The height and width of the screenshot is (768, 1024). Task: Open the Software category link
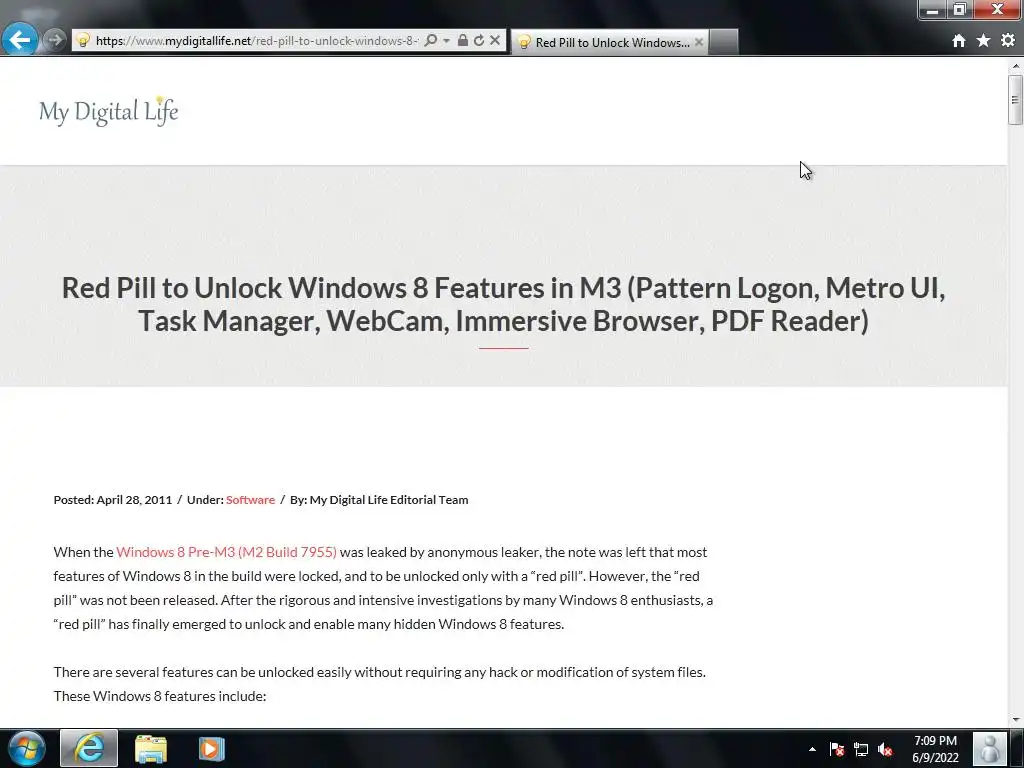point(250,500)
